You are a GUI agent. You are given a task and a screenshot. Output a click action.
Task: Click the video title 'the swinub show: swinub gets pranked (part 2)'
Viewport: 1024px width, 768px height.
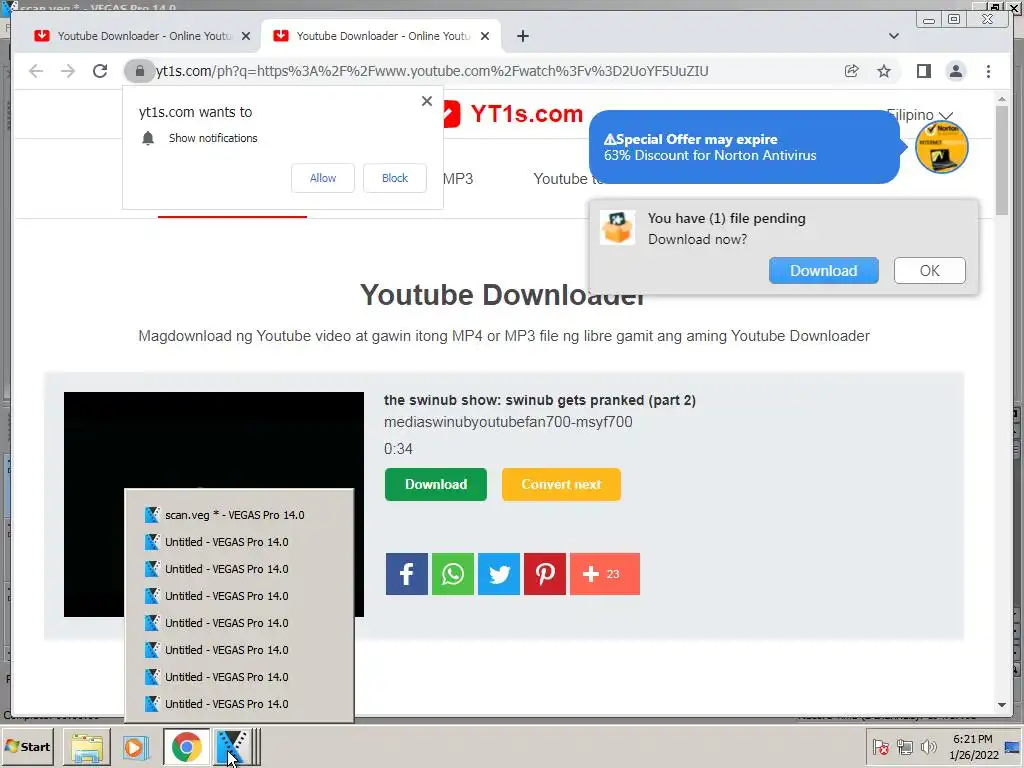pyautogui.click(x=539, y=400)
